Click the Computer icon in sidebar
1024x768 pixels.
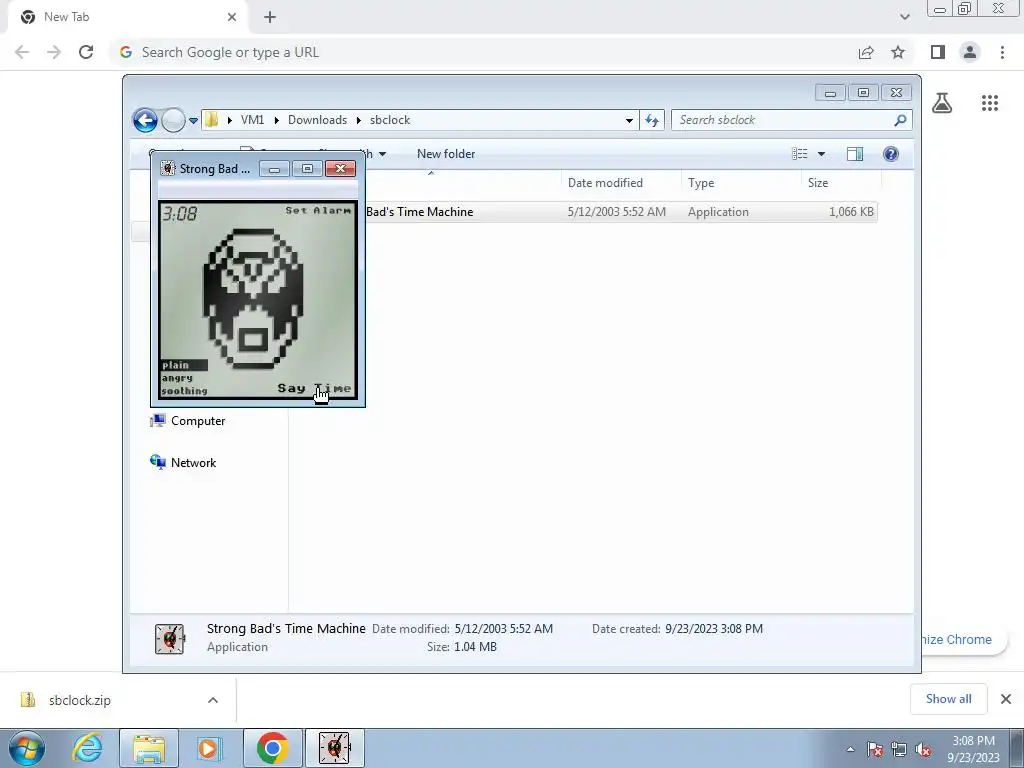pos(157,421)
